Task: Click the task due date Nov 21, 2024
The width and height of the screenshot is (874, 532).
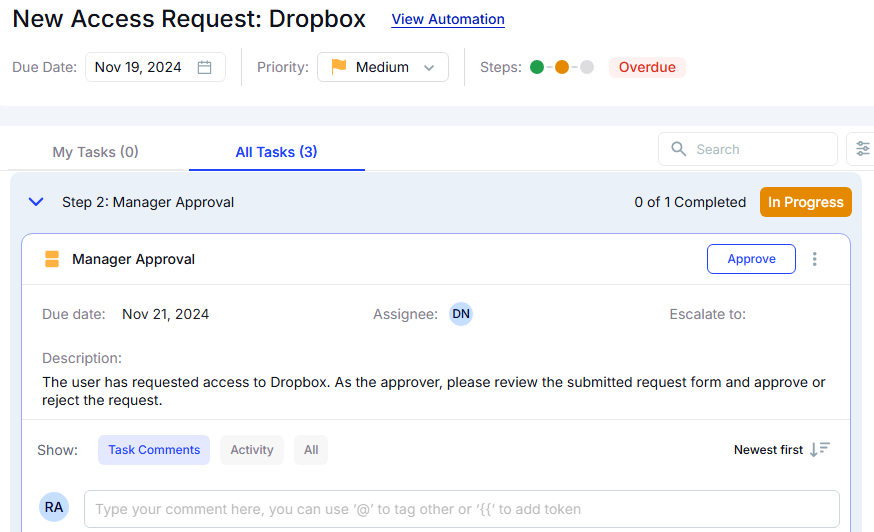Action: 166,314
